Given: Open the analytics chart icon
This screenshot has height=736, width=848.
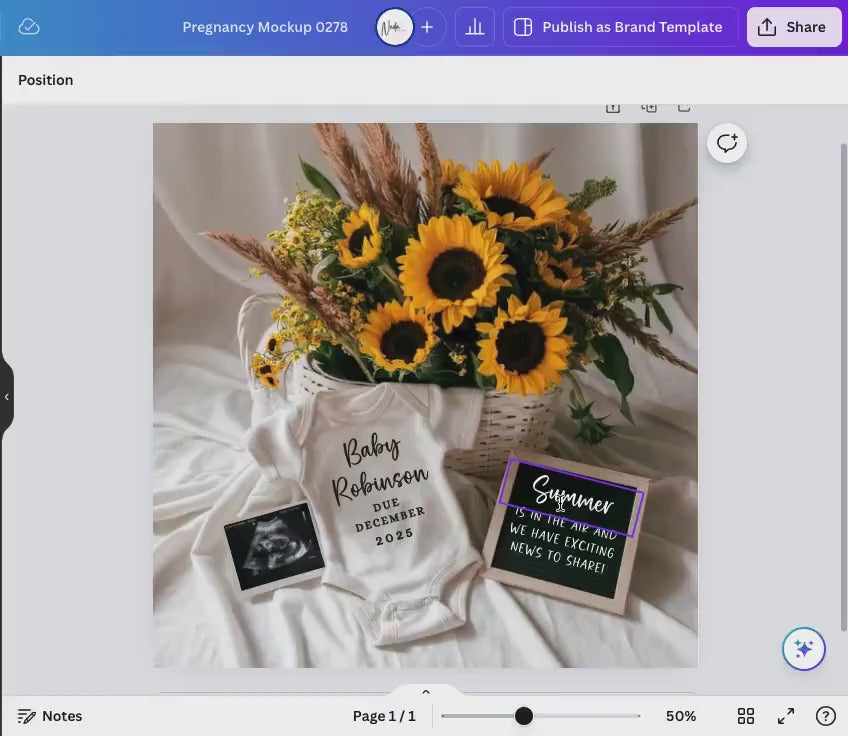Looking at the screenshot, I should [475, 27].
